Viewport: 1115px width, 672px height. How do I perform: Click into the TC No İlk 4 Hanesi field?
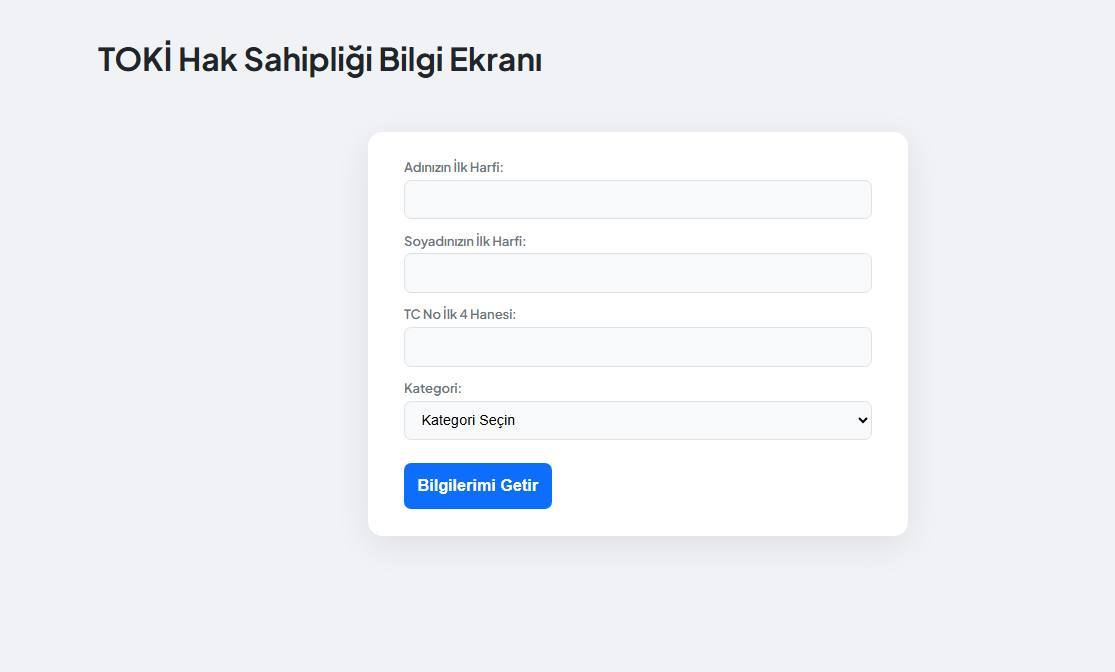pos(637,347)
